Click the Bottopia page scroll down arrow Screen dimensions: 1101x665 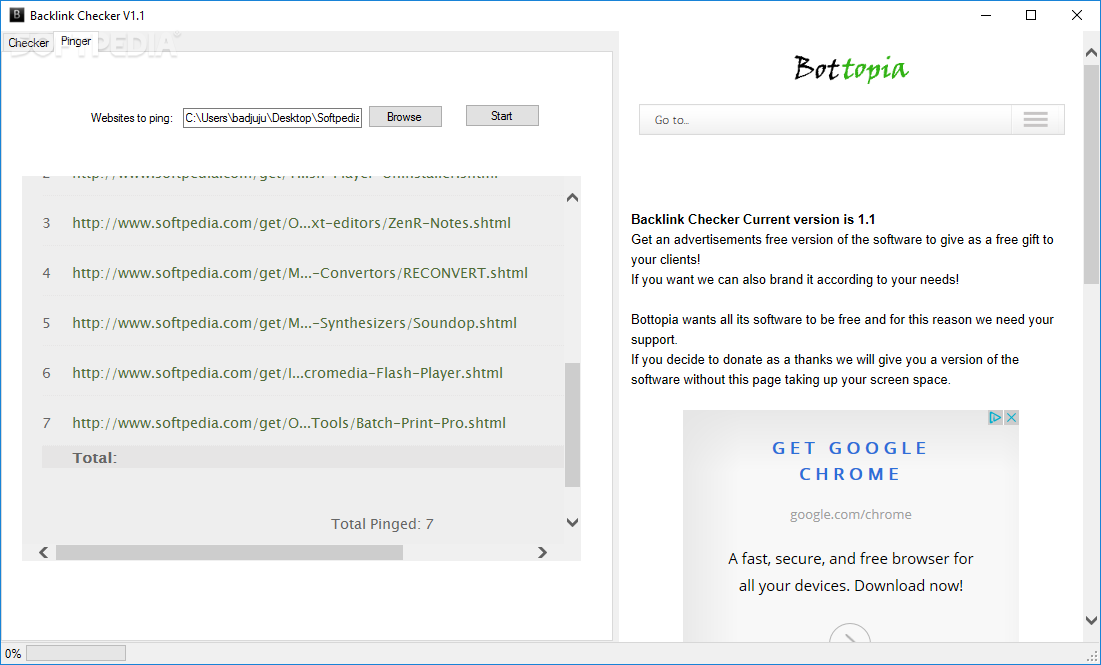click(1091, 621)
